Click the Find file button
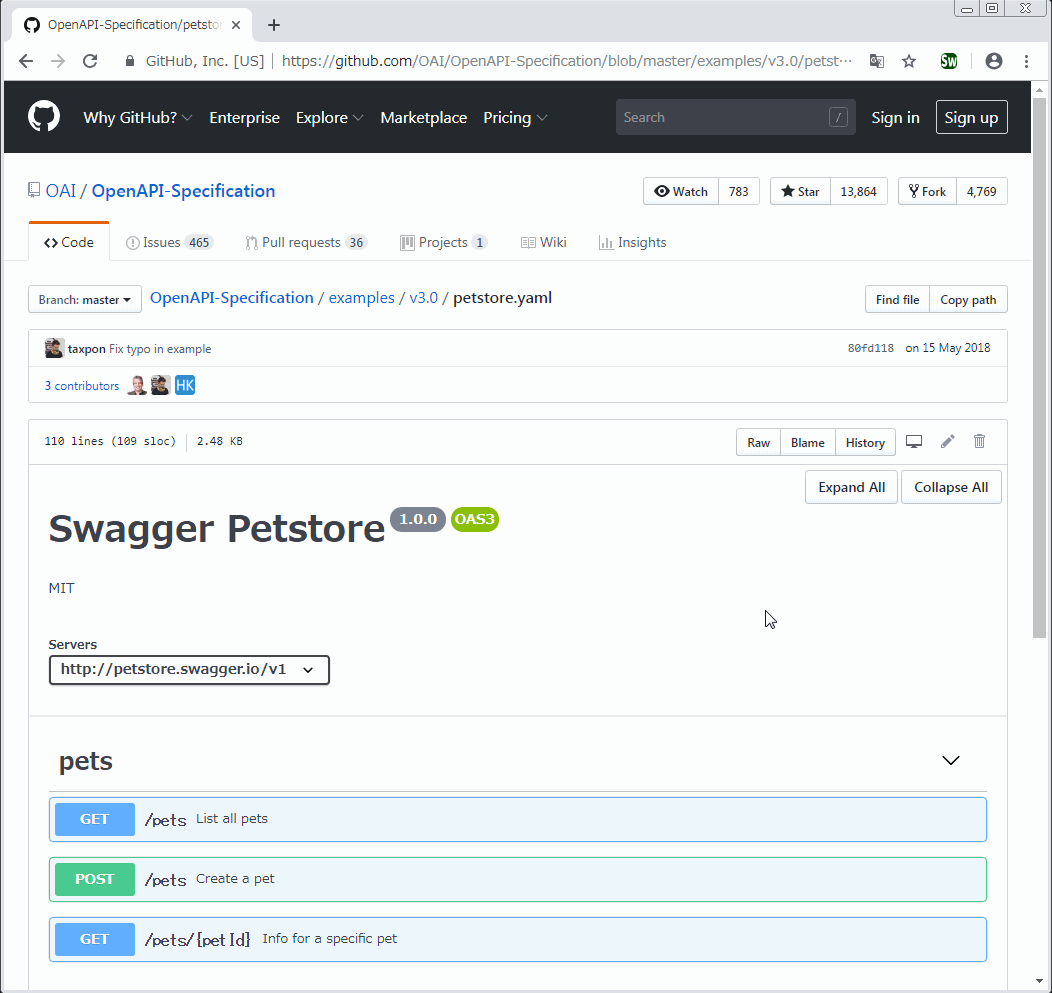The height and width of the screenshot is (993, 1052). (897, 299)
